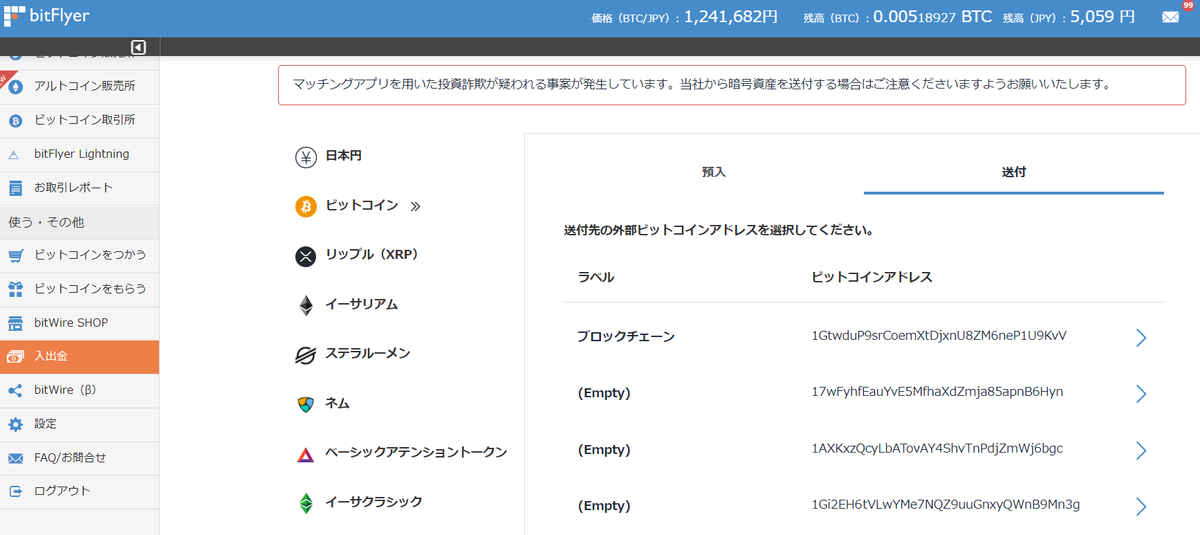Open ビットコインをつかう menu item
This screenshot has height=535, width=1200.
pos(90,255)
